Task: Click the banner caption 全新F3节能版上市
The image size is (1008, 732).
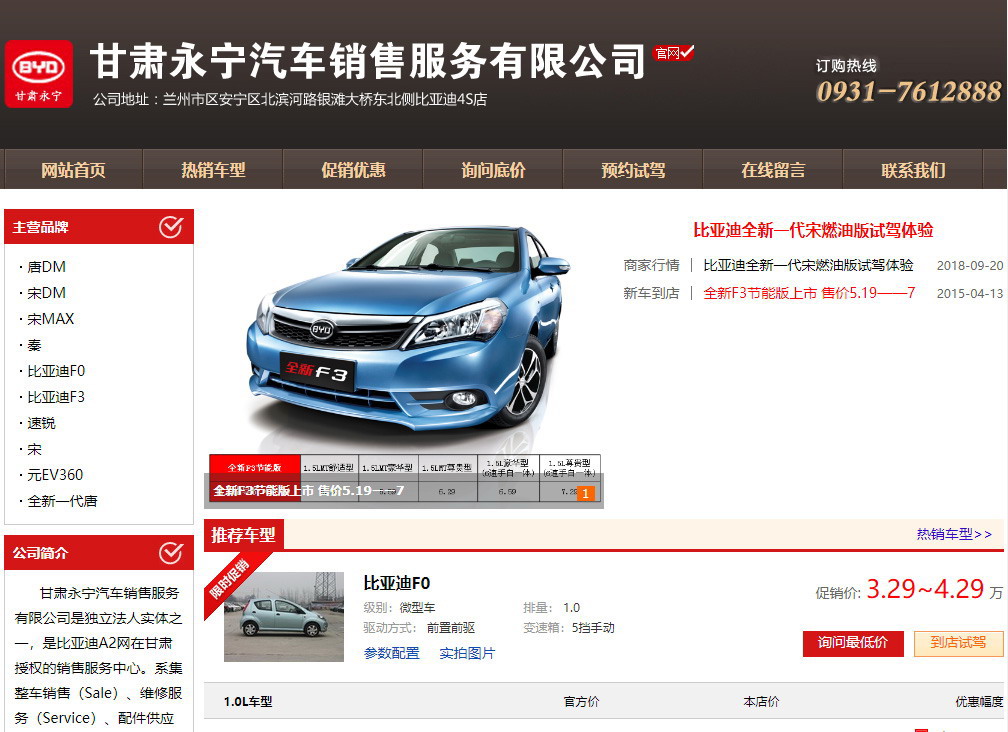Action: [x=309, y=491]
